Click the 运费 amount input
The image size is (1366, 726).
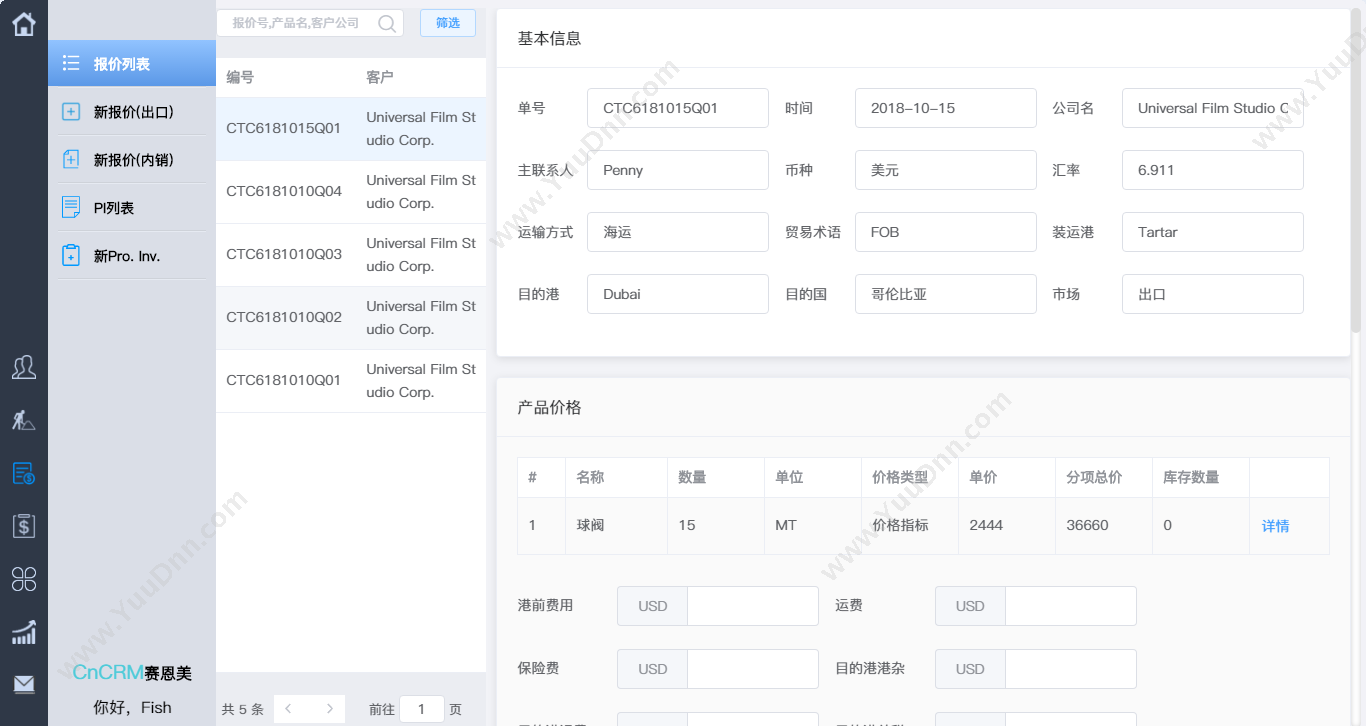pyautogui.click(x=1071, y=606)
